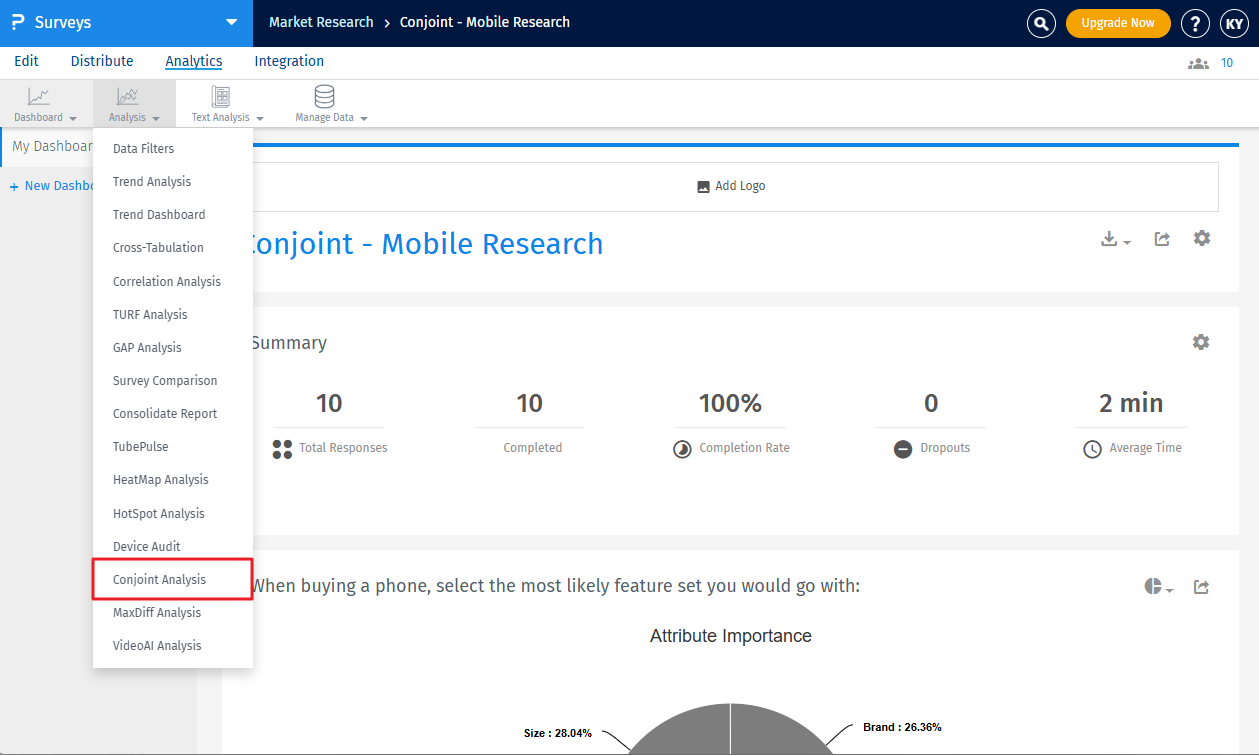
Task: Click the search magnifier icon
Action: pyautogui.click(x=1041, y=23)
